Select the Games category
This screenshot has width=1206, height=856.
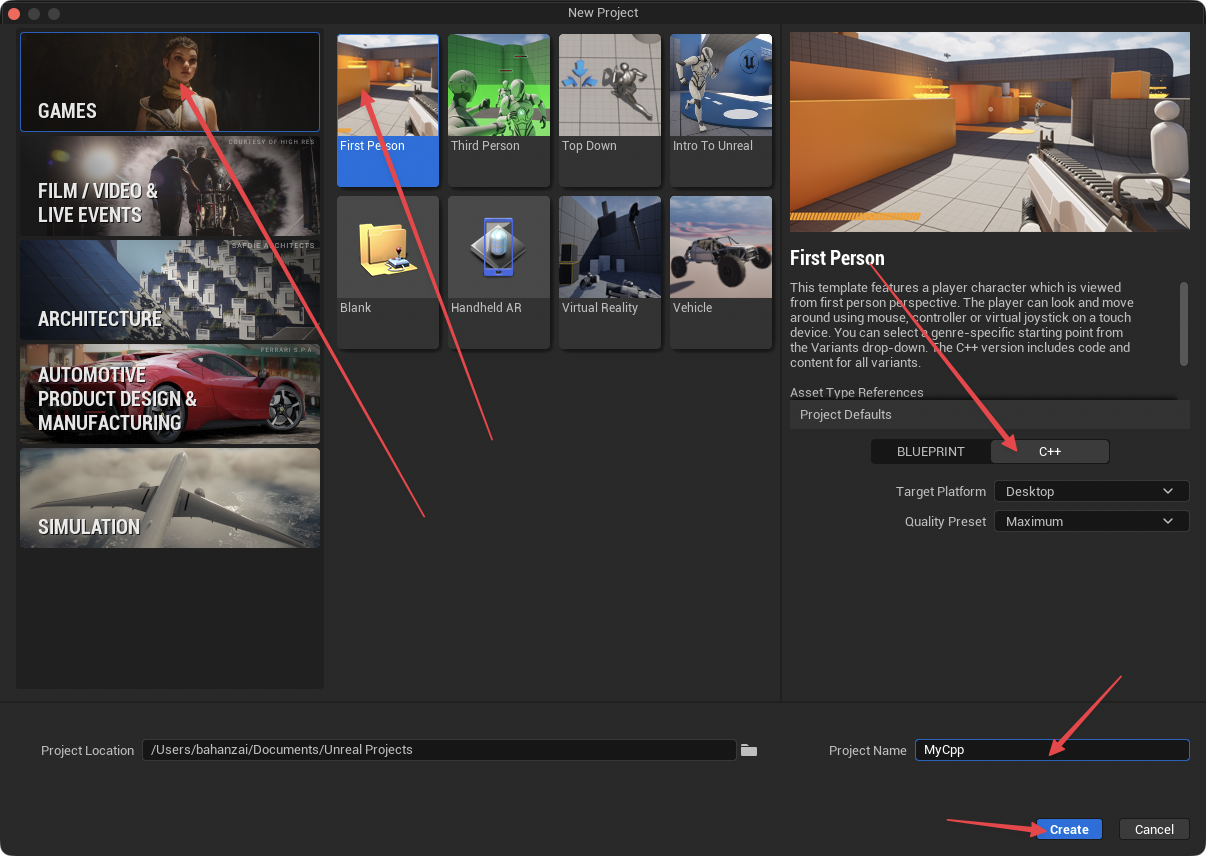point(170,82)
